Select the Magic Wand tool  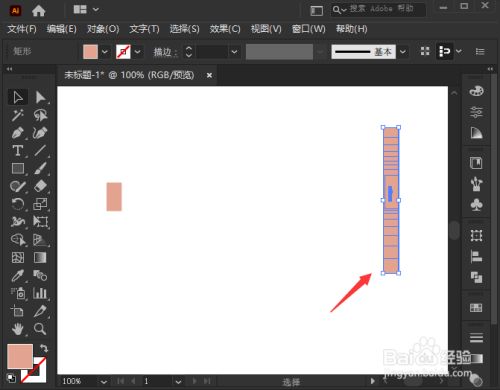pos(17,115)
